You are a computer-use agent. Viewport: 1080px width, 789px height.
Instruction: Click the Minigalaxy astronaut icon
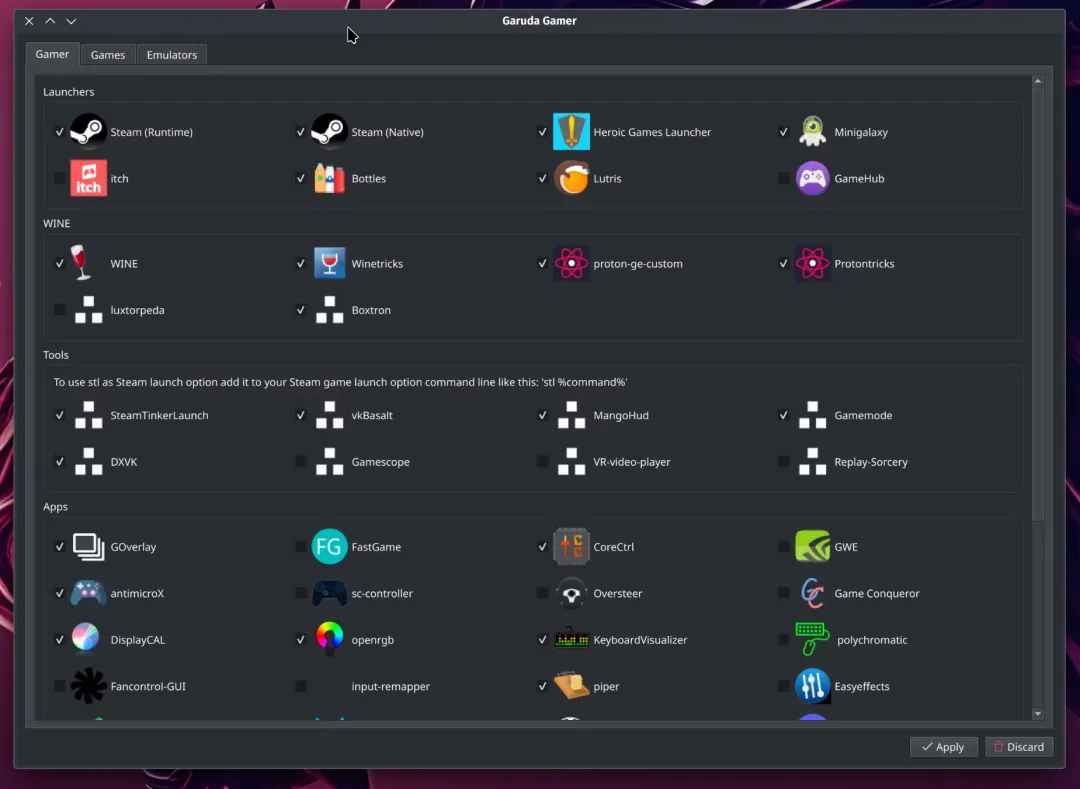coord(812,132)
